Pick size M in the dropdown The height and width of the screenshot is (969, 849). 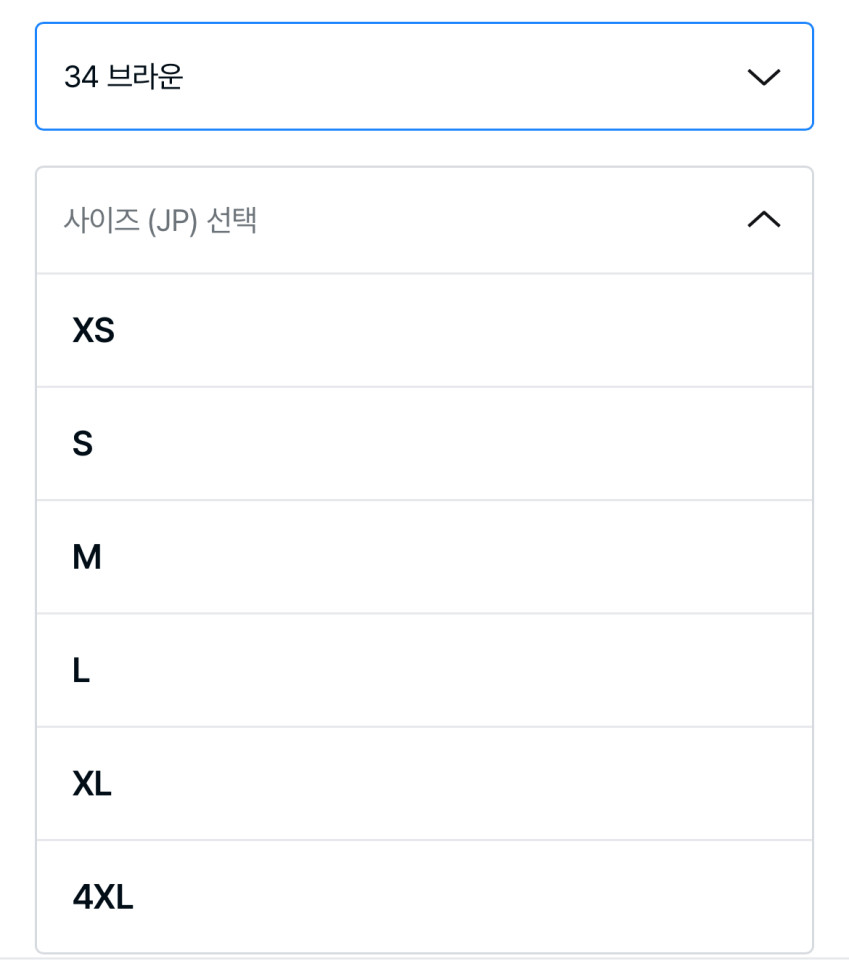(x=424, y=557)
